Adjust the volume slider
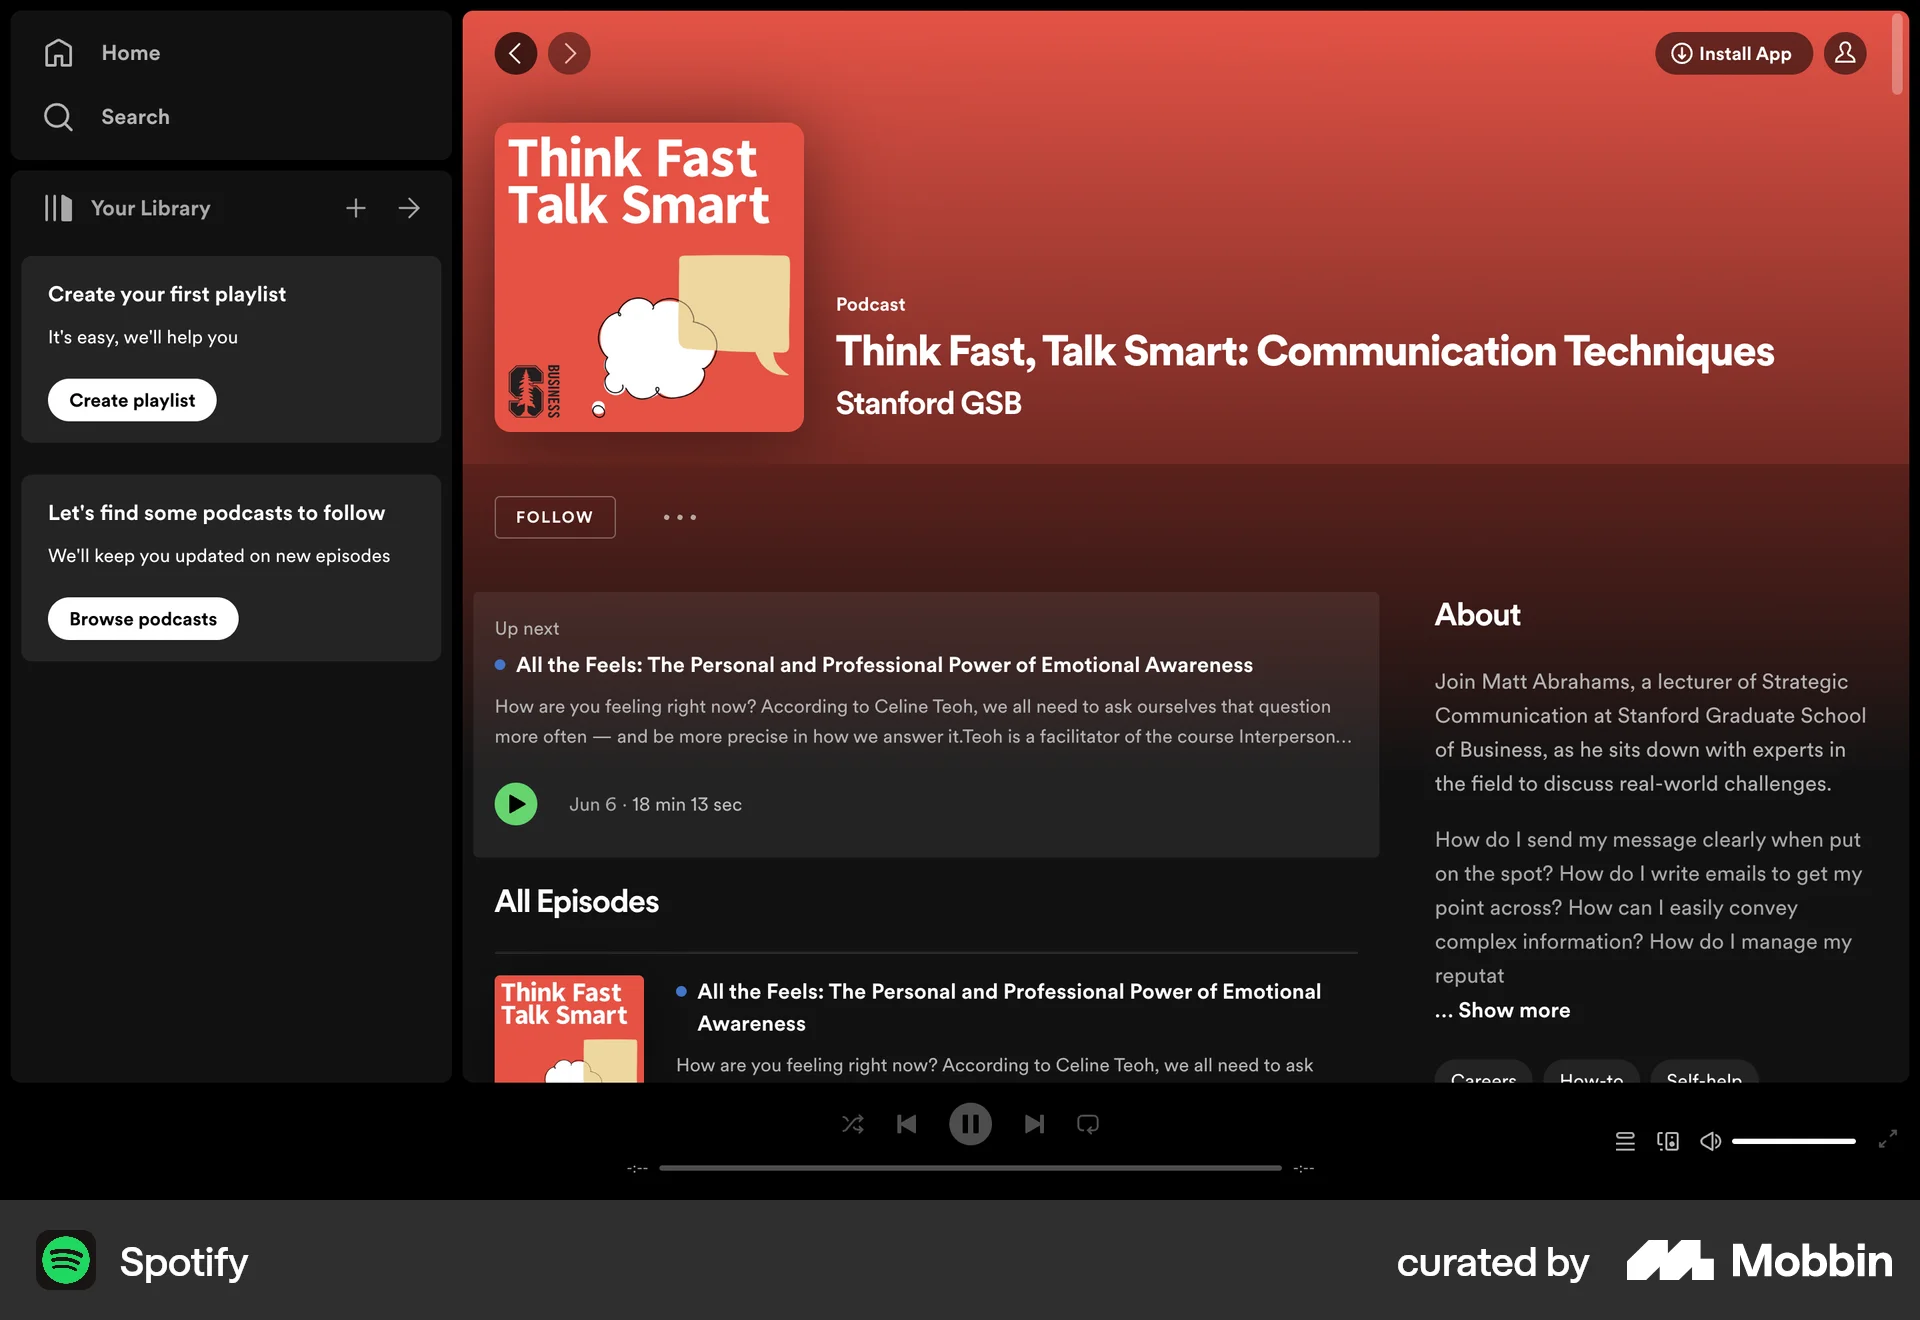Screen dimensions: 1920x1320 (x=1795, y=1140)
